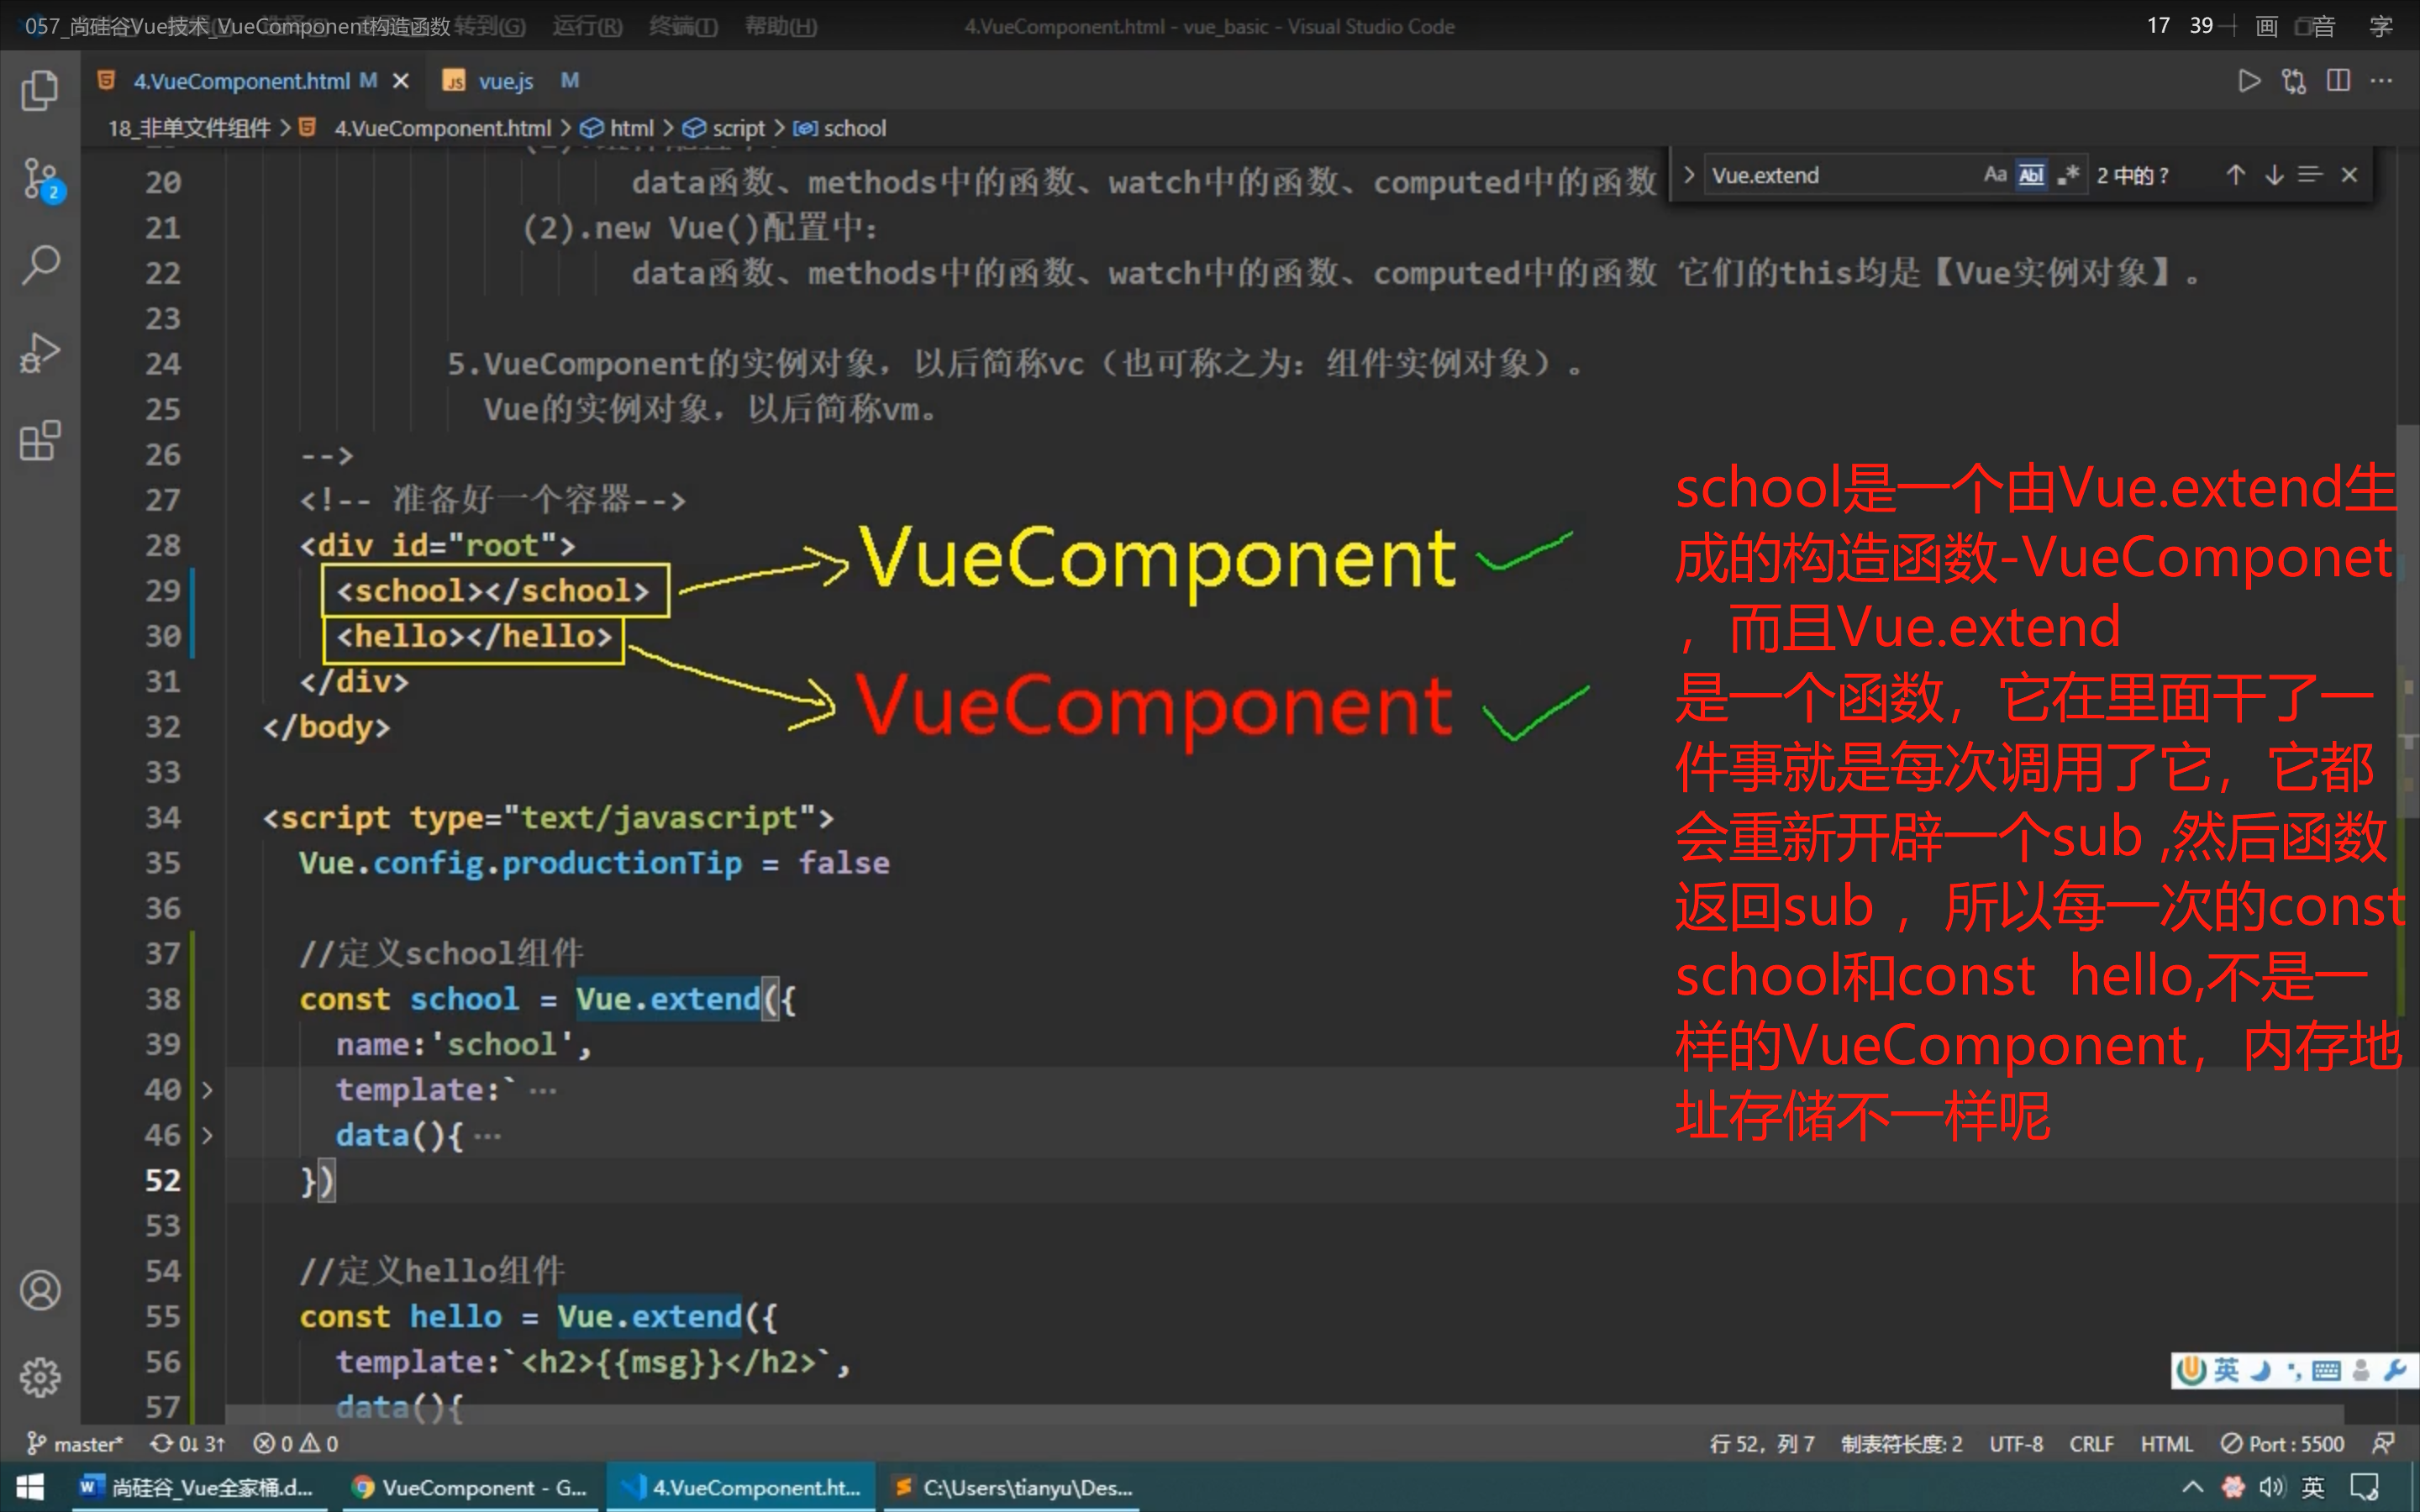Toggle Match Case in find widget
Screen dimensions: 2420x1512
coord(1995,175)
